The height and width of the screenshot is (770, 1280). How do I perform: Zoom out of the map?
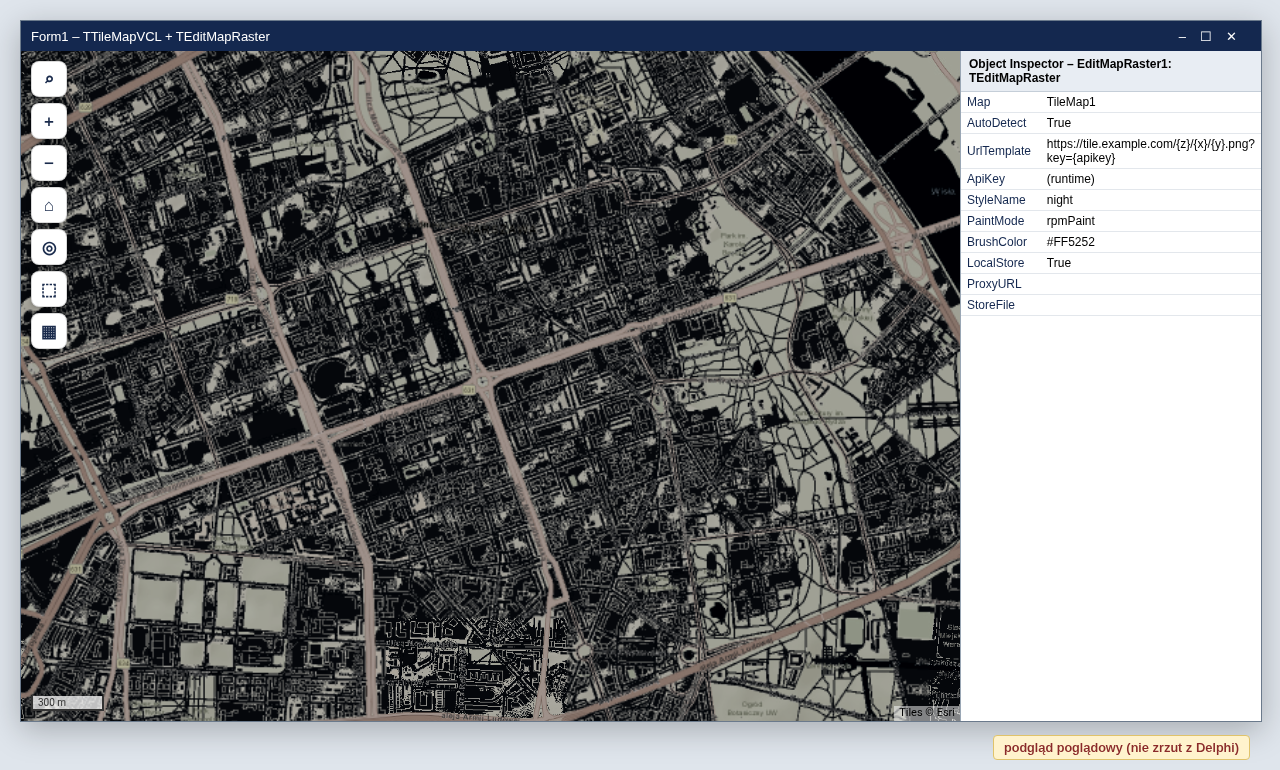coord(49,163)
